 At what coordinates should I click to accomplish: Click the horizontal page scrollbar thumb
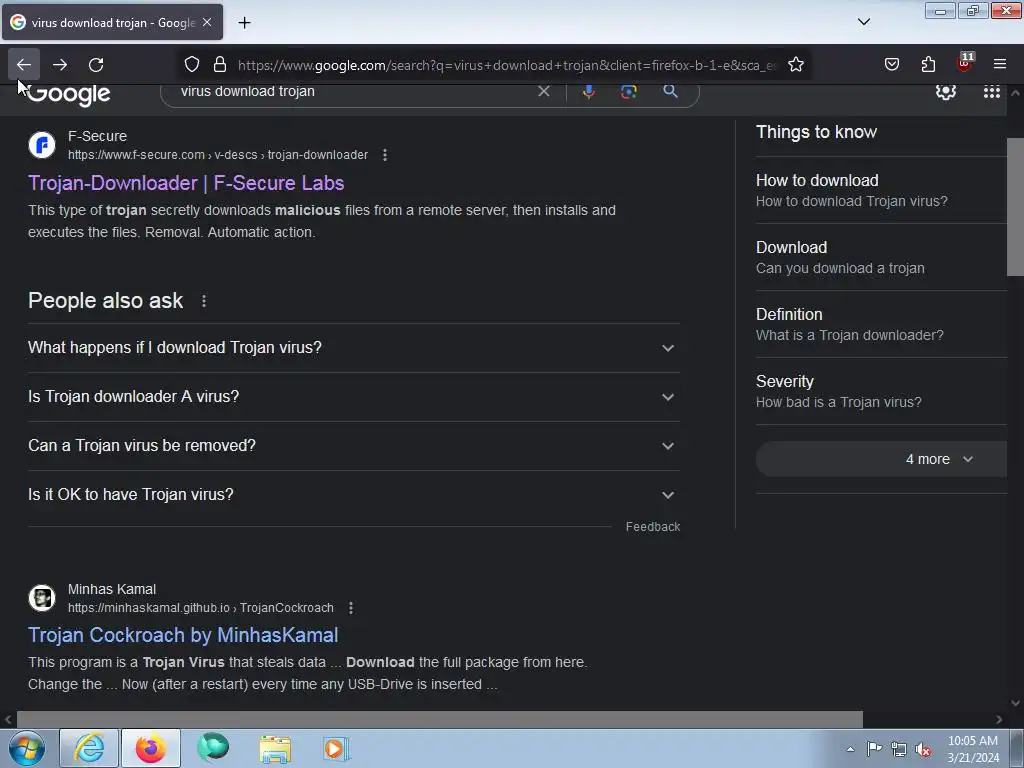coord(440,719)
